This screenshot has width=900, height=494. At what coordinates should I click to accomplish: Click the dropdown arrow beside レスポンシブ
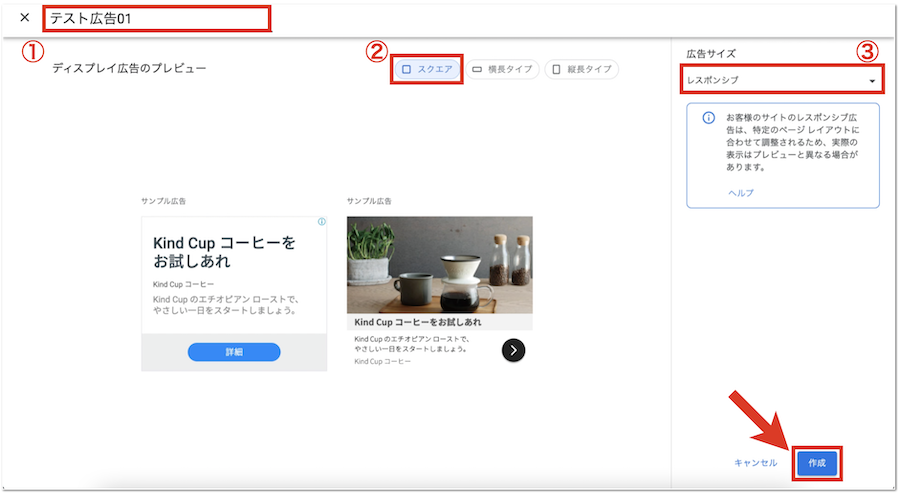point(872,80)
